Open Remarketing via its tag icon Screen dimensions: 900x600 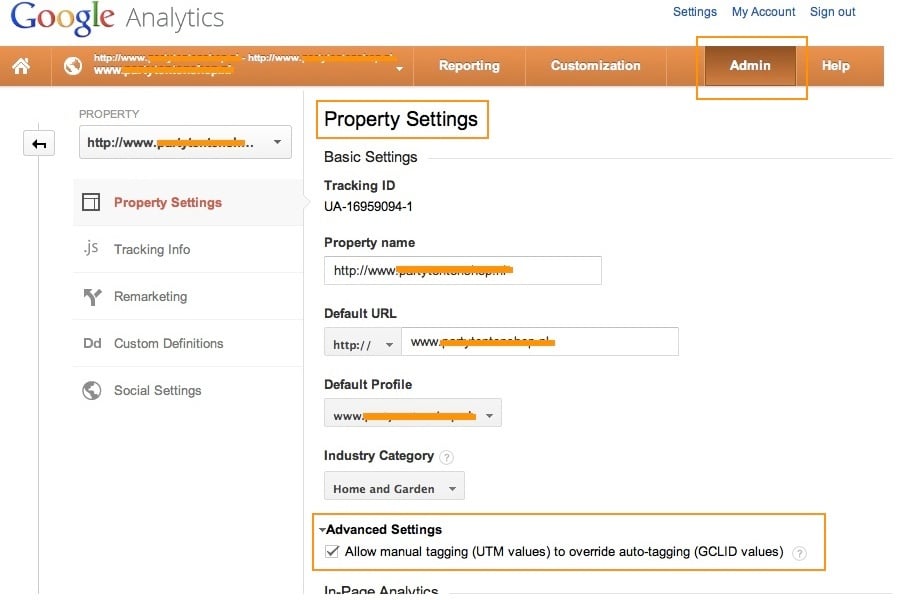pos(91,296)
